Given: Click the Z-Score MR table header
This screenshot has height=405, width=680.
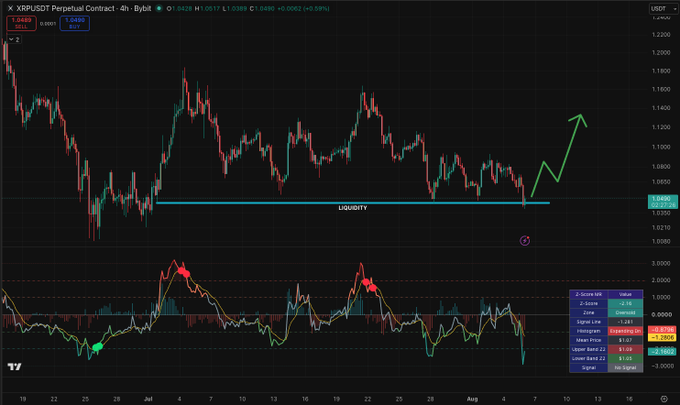Looking at the screenshot, I should 588,294.
